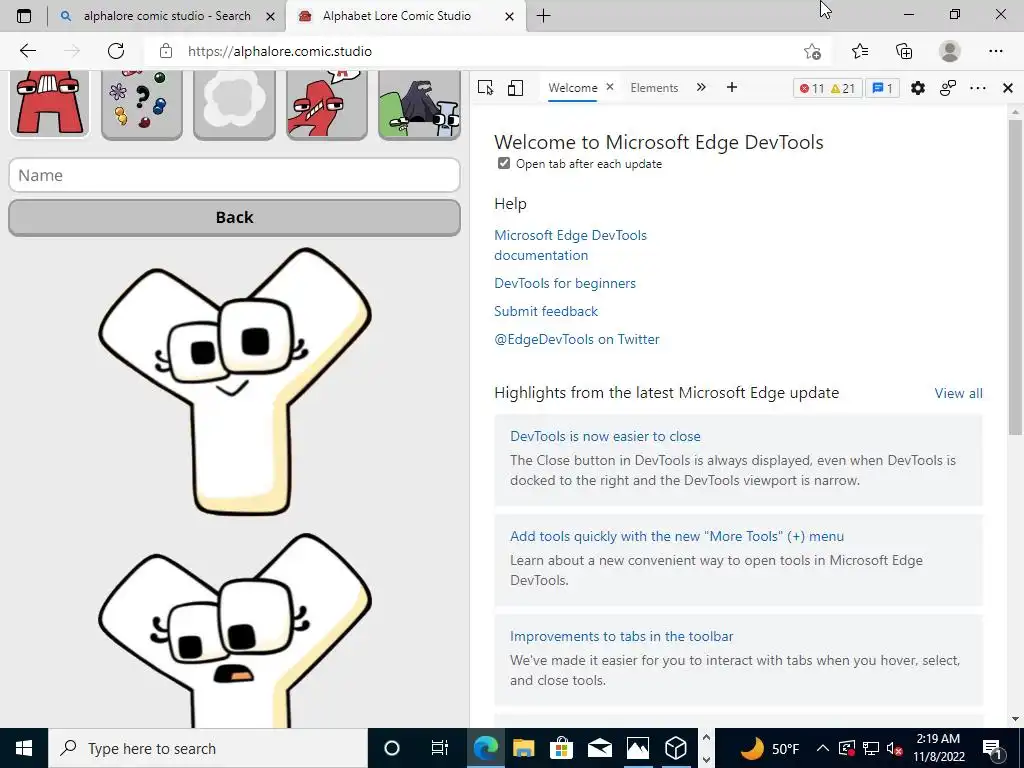Click the taskbar search box
The height and width of the screenshot is (768, 1024).
pyautogui.click(x=208, y=748)
